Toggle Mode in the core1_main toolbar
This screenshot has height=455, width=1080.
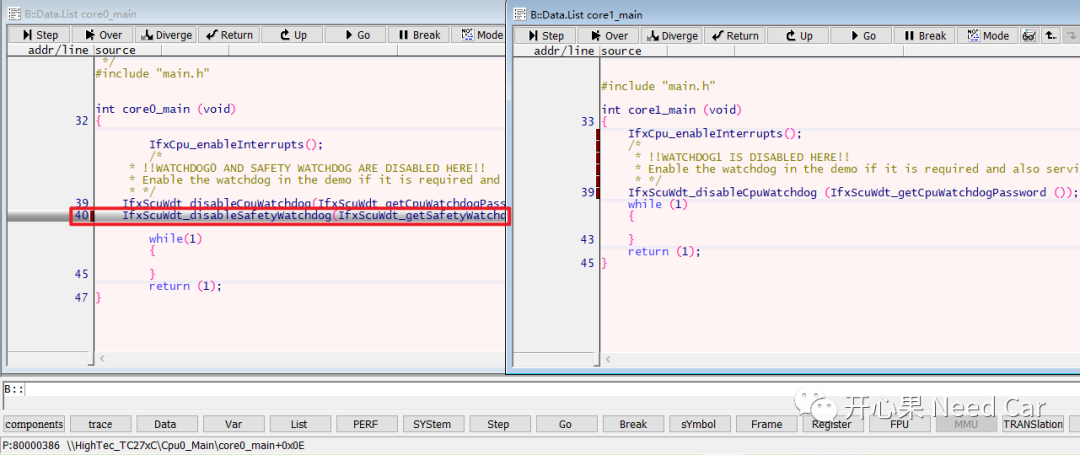pos(987,36)
